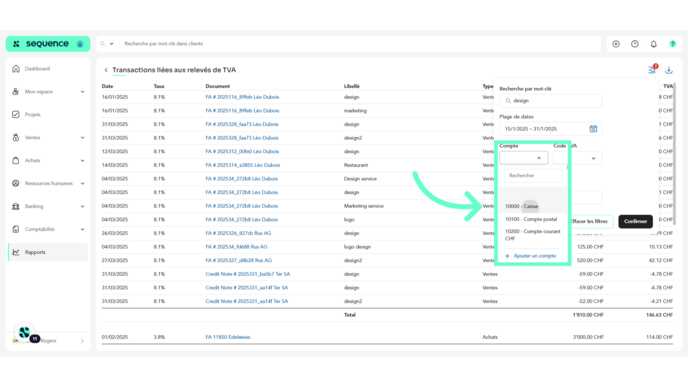Open FA # 2025327_d4b28 Rus AG
The height and width of the screenshot is (387, 688).
239,260
